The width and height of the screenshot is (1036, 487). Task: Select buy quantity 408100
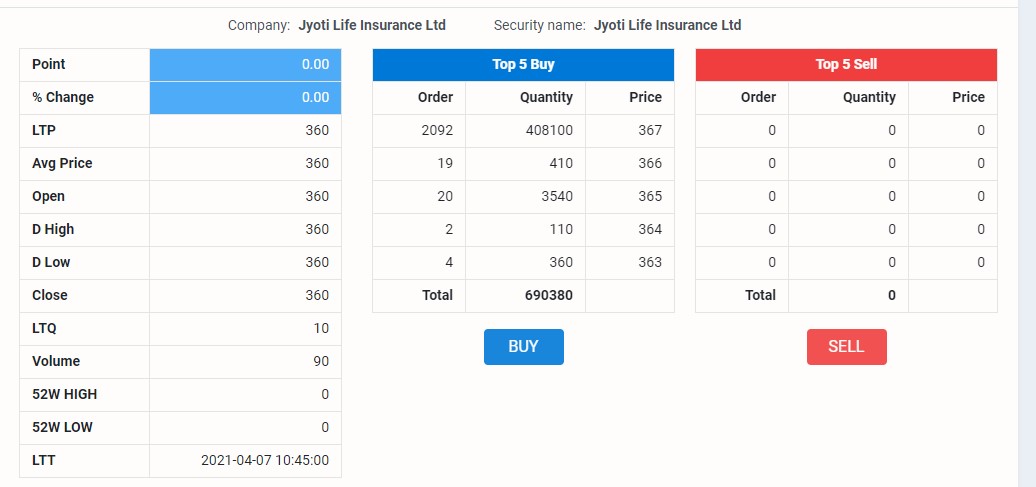pos(549,130)
